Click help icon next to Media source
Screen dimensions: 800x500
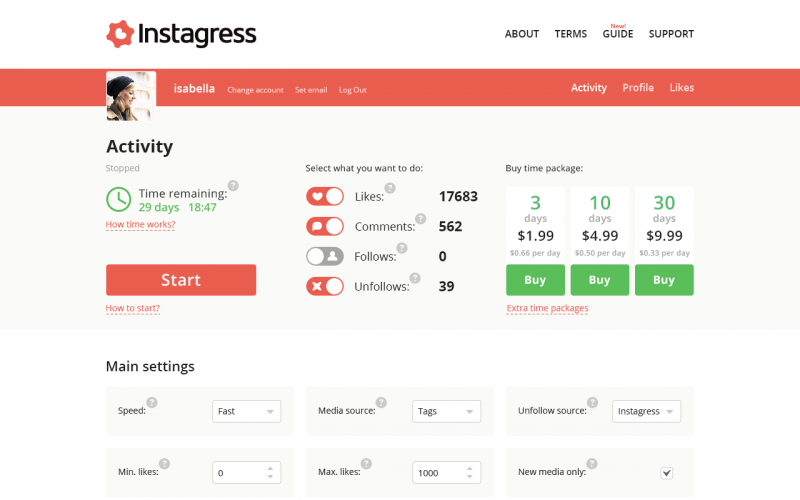point(381,402)
